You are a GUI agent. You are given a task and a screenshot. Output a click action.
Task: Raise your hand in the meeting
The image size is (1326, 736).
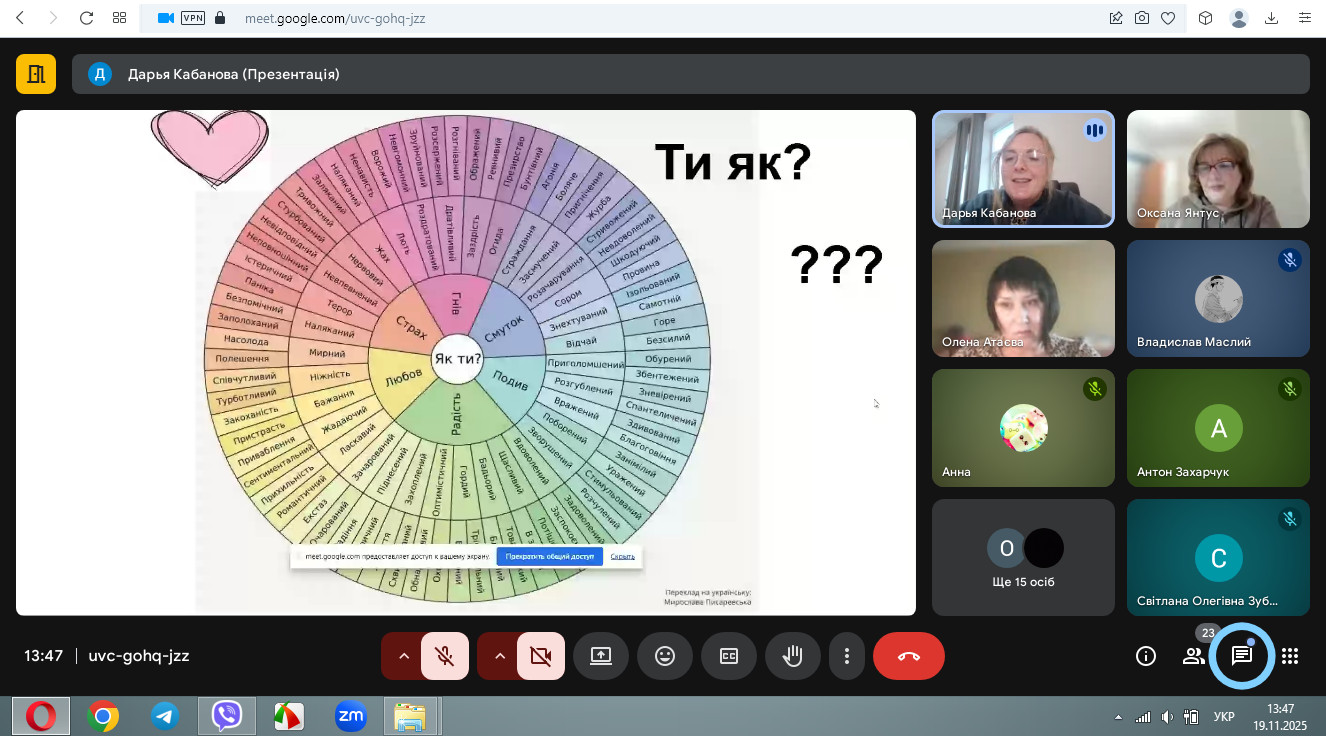(x=793, y=656)
